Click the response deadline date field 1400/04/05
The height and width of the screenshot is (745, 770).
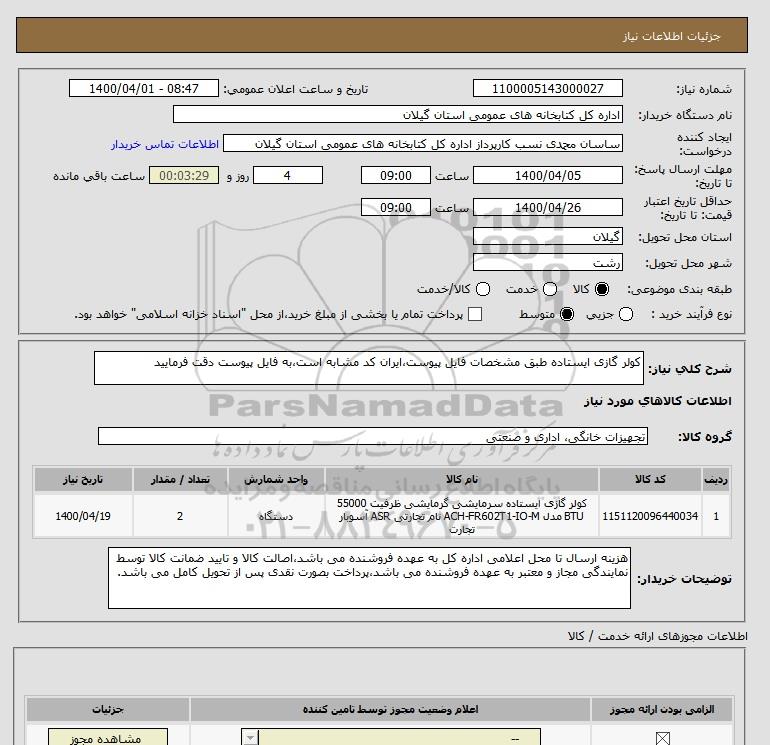click(x=546, y=175)
